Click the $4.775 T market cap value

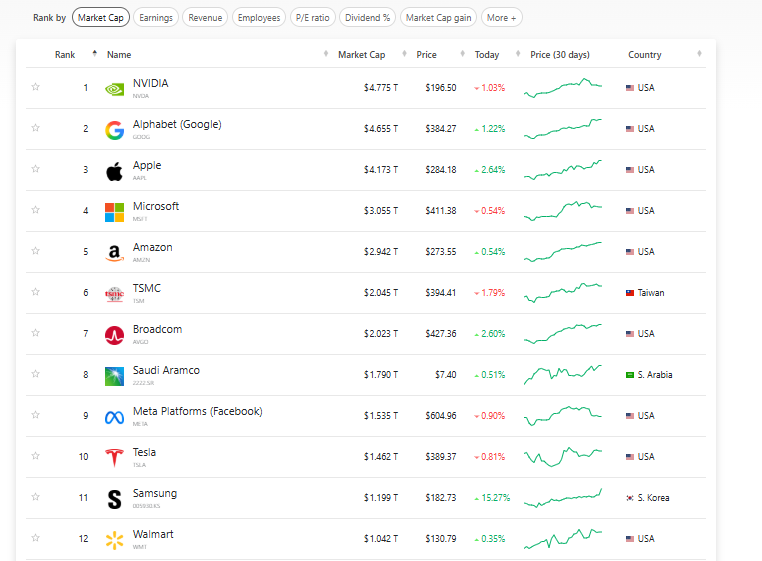tap(381, 88)
